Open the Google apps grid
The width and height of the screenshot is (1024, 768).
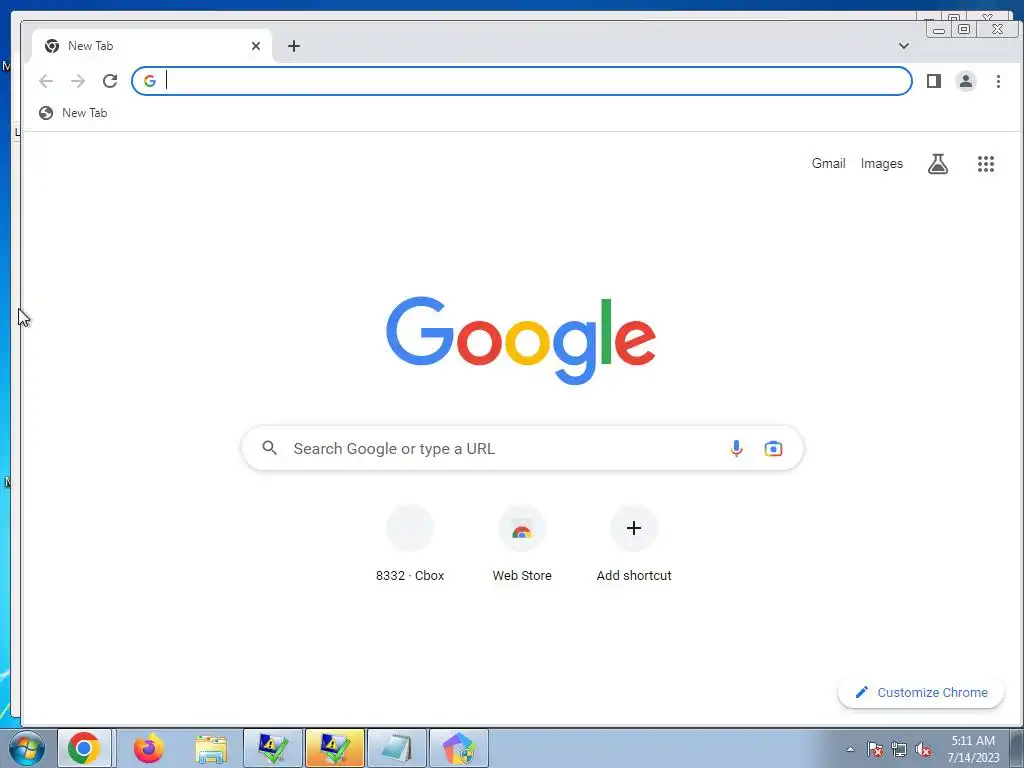[985, 164]
